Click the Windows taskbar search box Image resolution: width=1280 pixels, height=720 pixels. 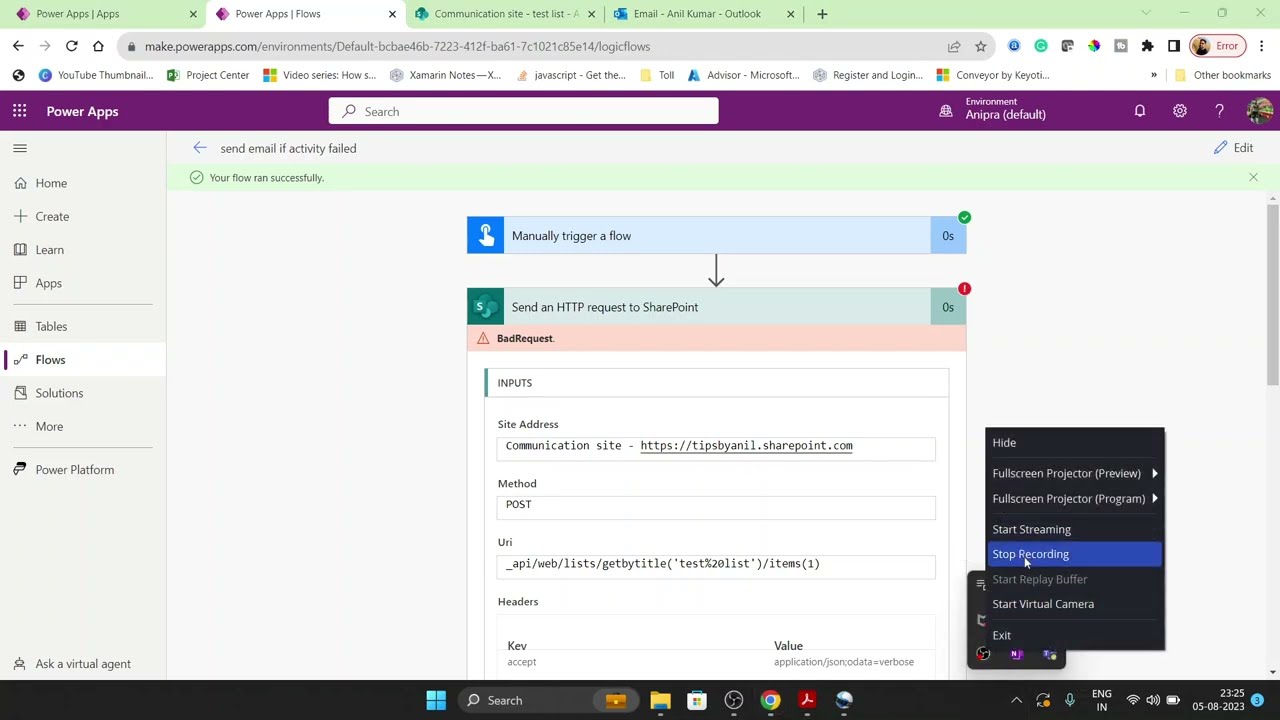[x=547, y=700]
